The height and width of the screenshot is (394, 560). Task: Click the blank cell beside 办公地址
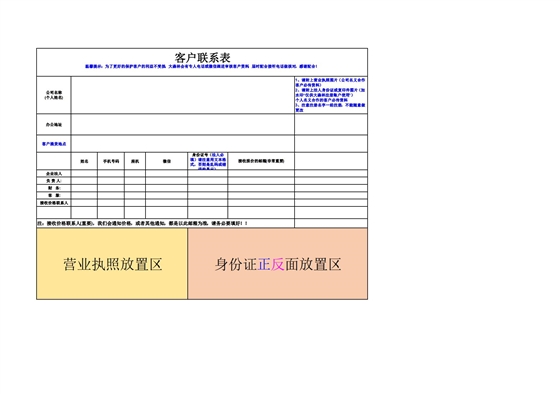click(x=182, y=125)
